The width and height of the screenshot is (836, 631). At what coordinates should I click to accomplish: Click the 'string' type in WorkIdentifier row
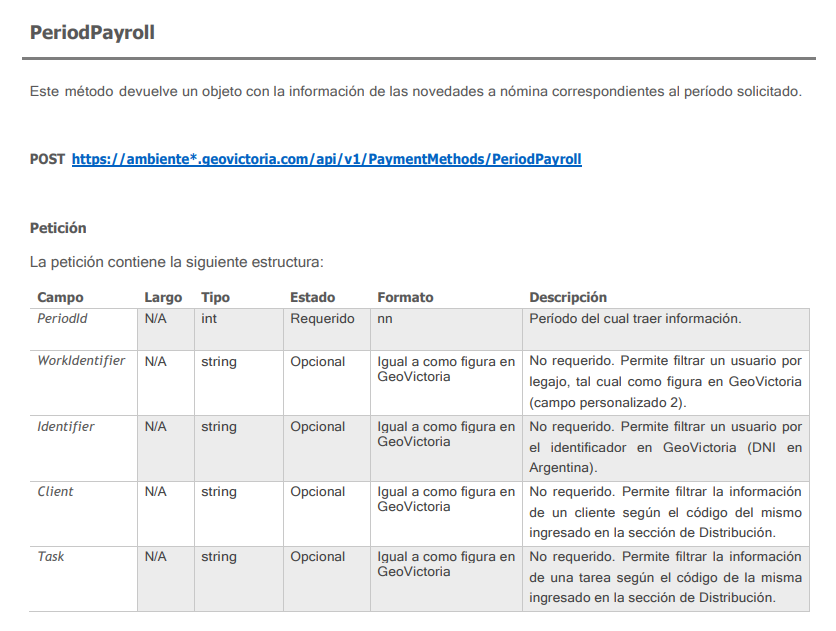pos(219,362)
